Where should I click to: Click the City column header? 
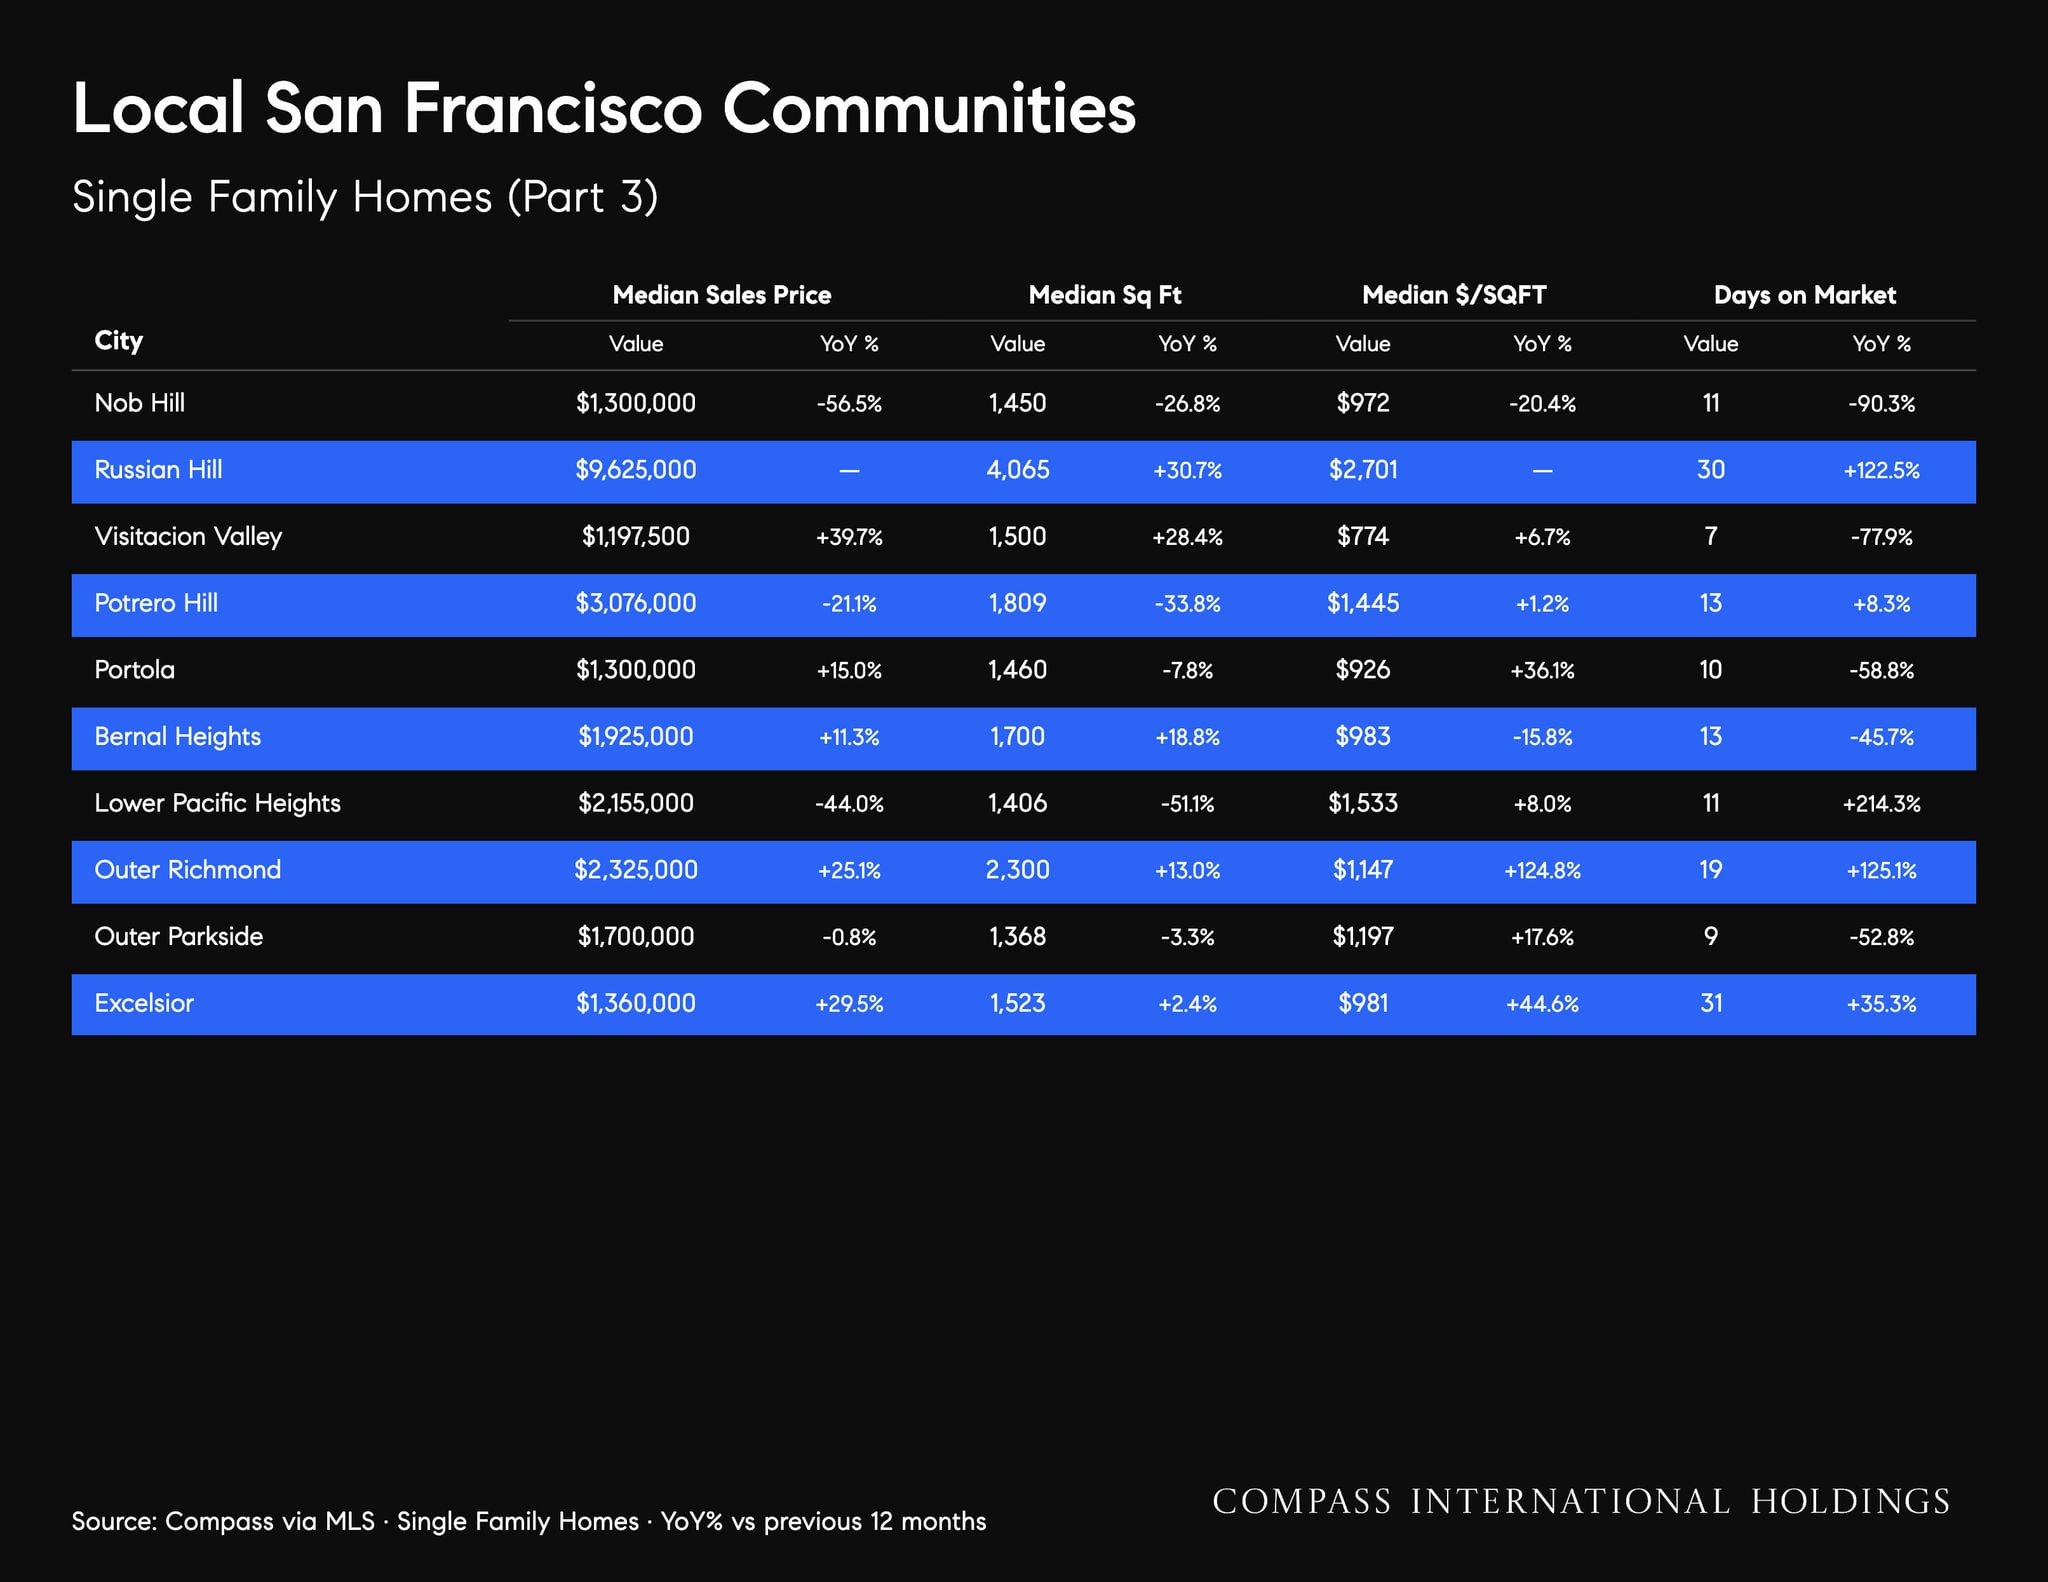[x=118, y=341]
